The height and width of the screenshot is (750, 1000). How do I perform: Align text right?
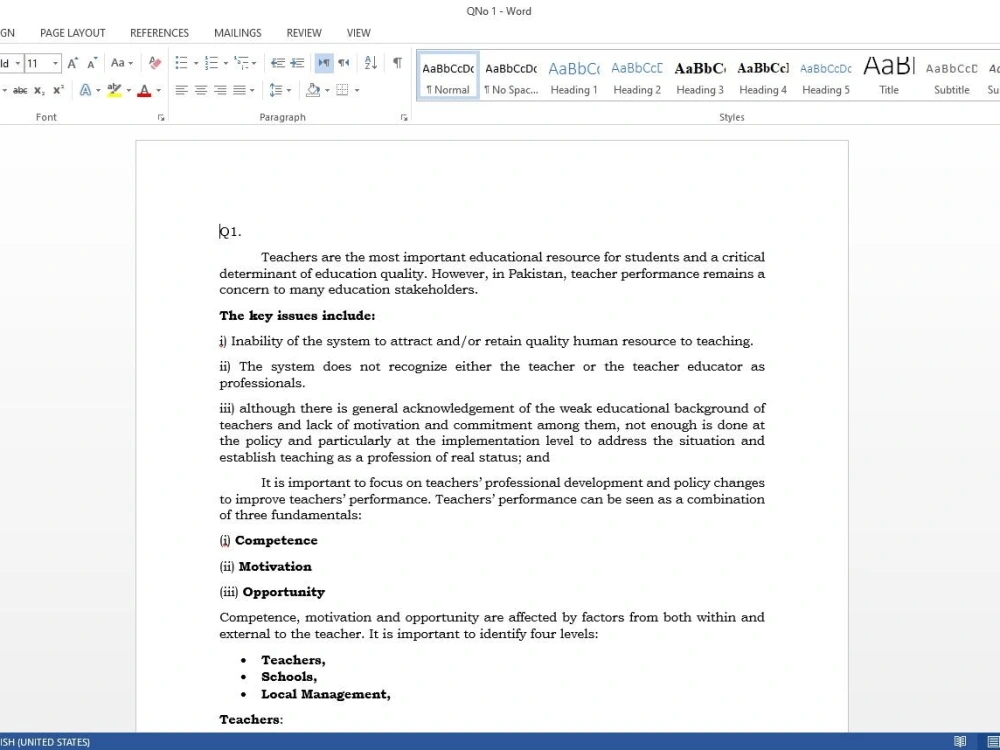point(220,91)
